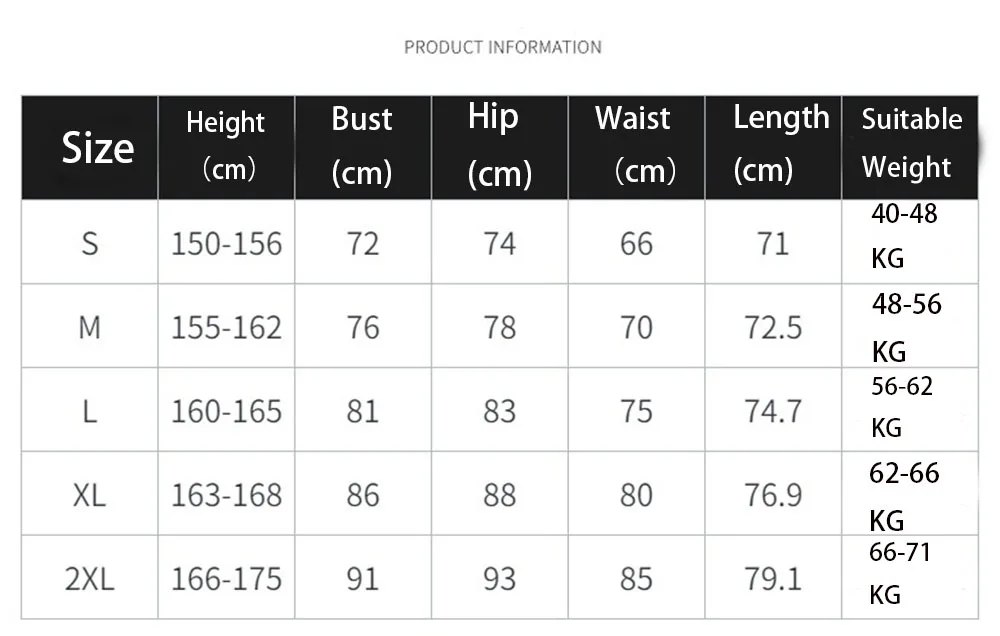
Task: Click the Hip (cm) column header
Action: pyautogui.click(x=499, y=146)
